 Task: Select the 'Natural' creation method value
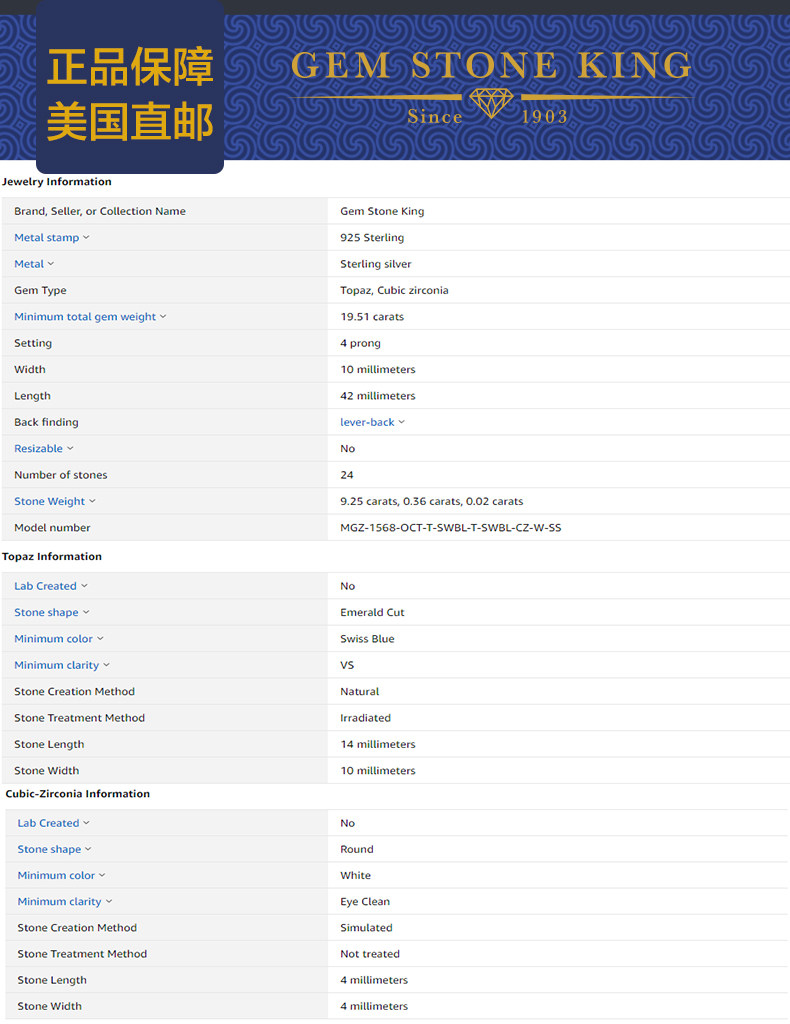point(360,691)
